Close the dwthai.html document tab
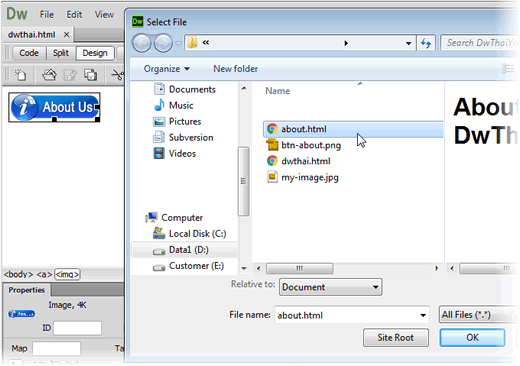This screenshot has height=366, width=520. 66,35
